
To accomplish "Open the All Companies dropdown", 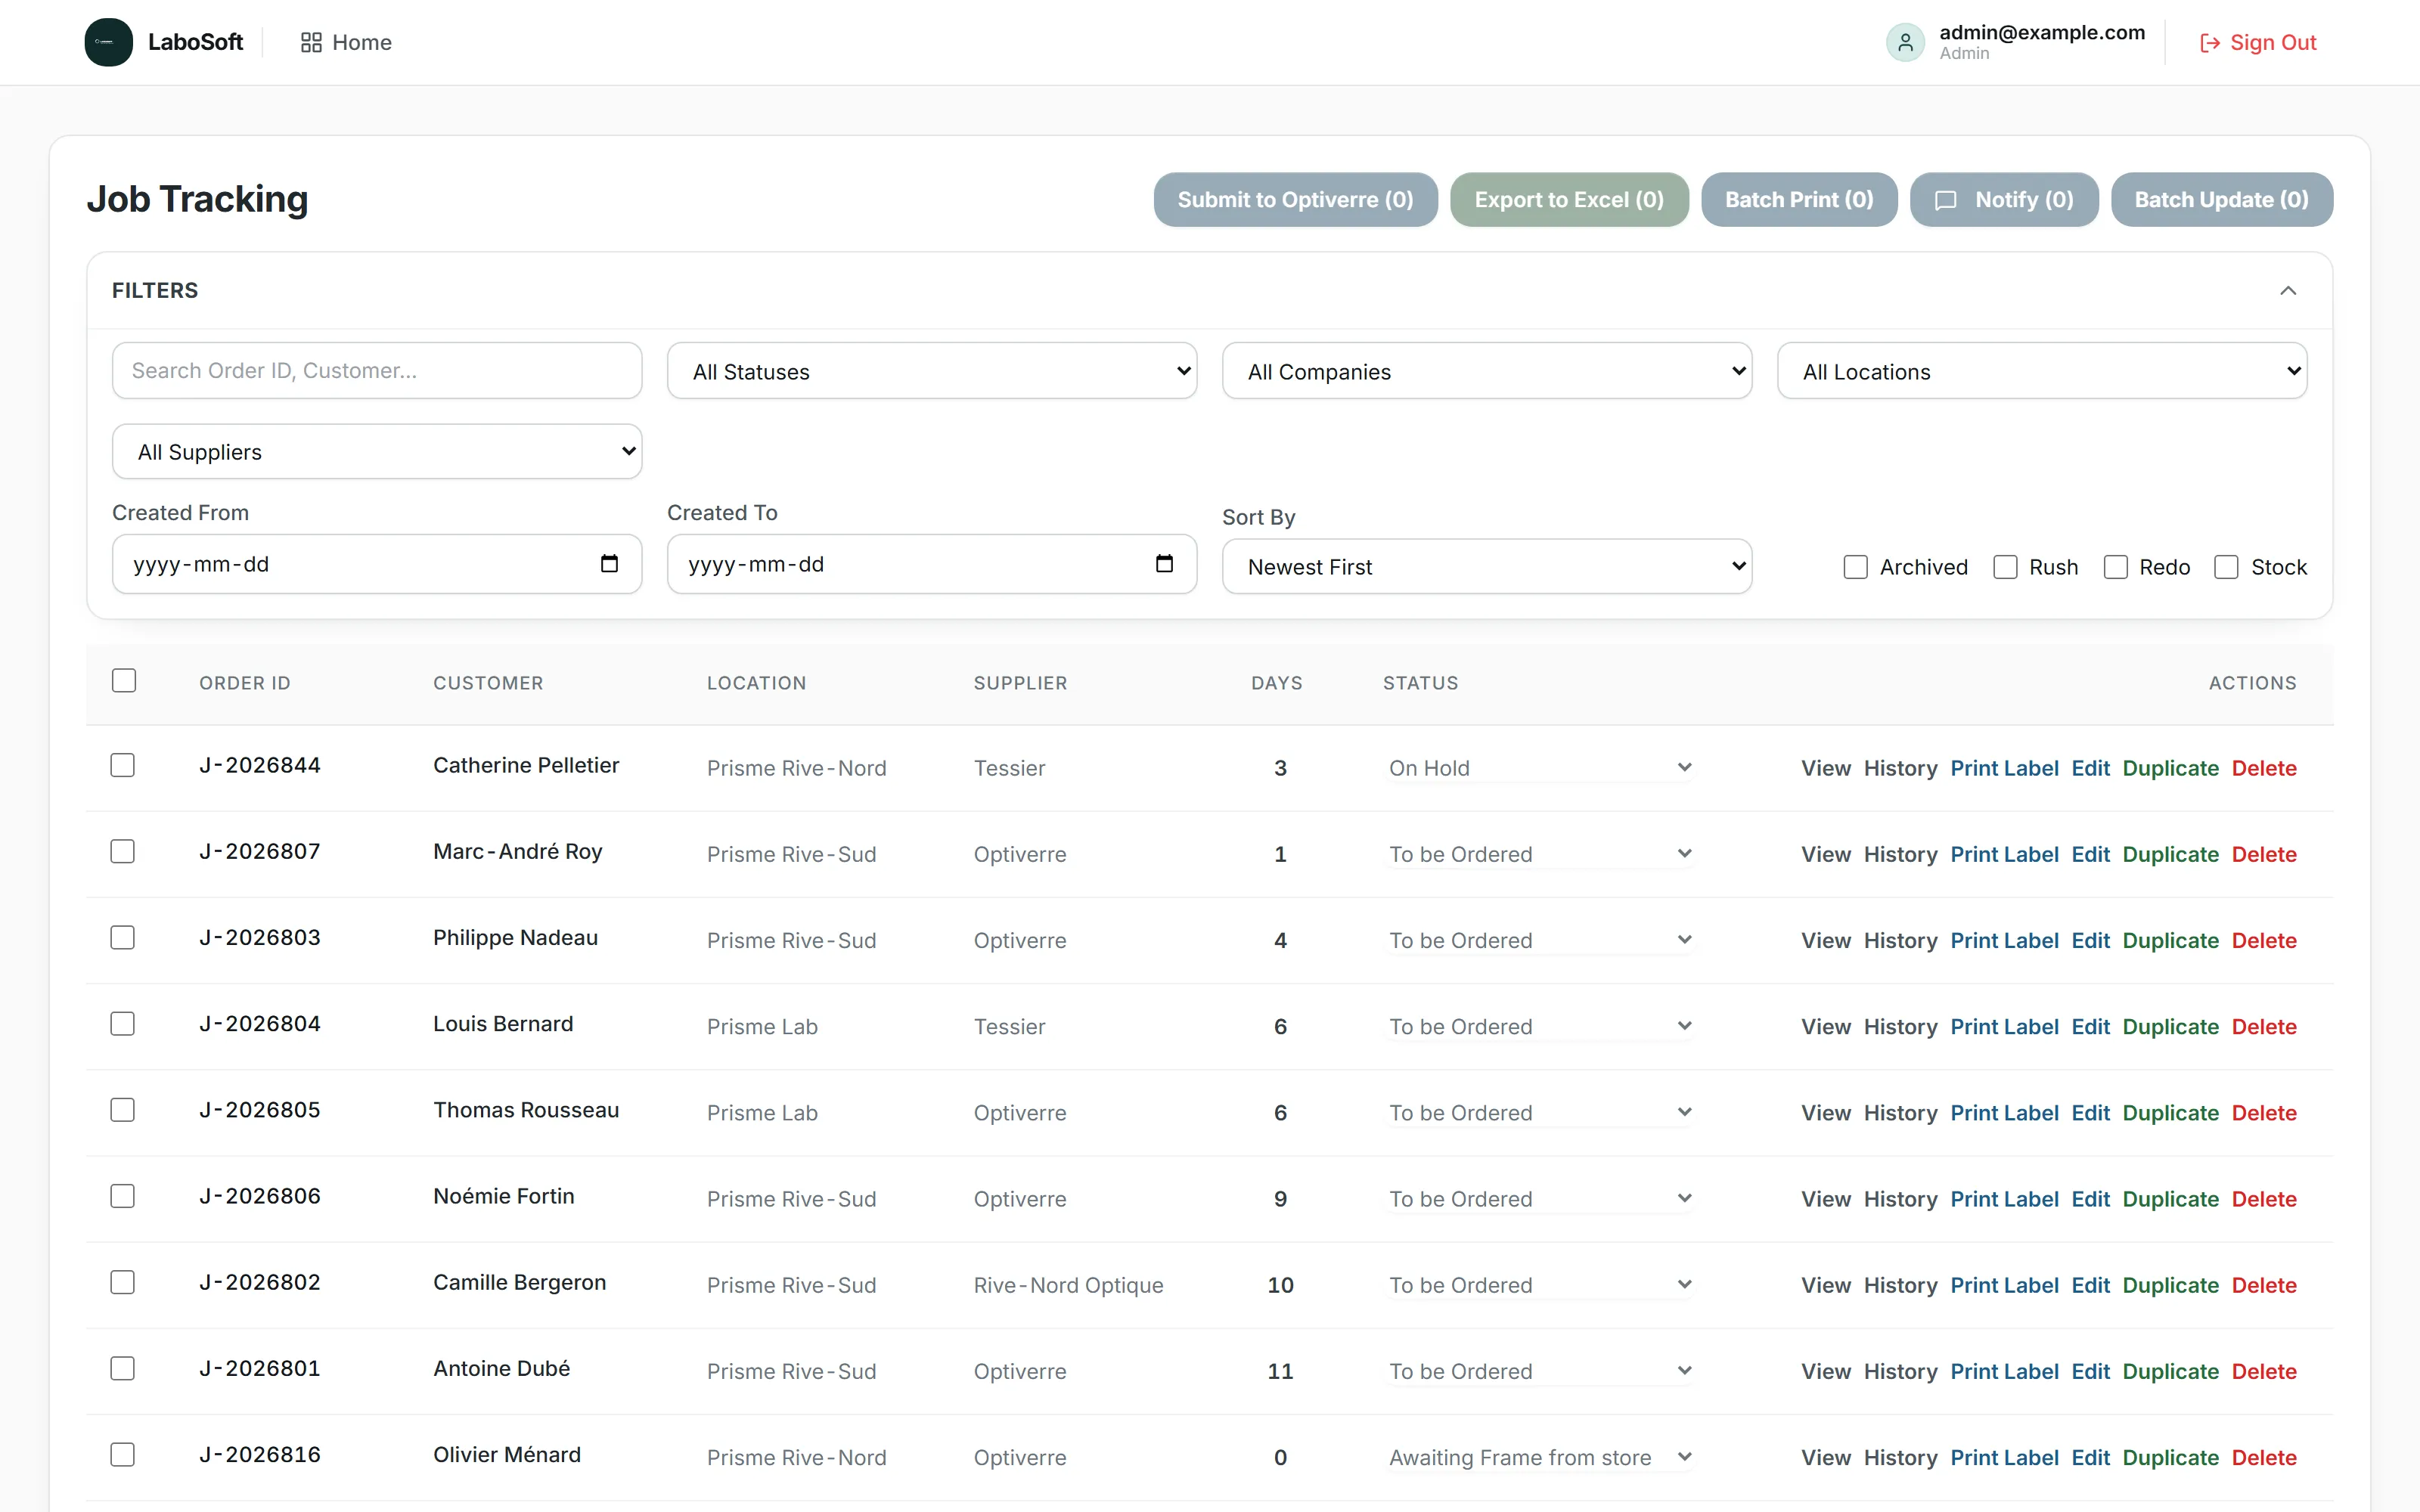I will (1487, 371).
